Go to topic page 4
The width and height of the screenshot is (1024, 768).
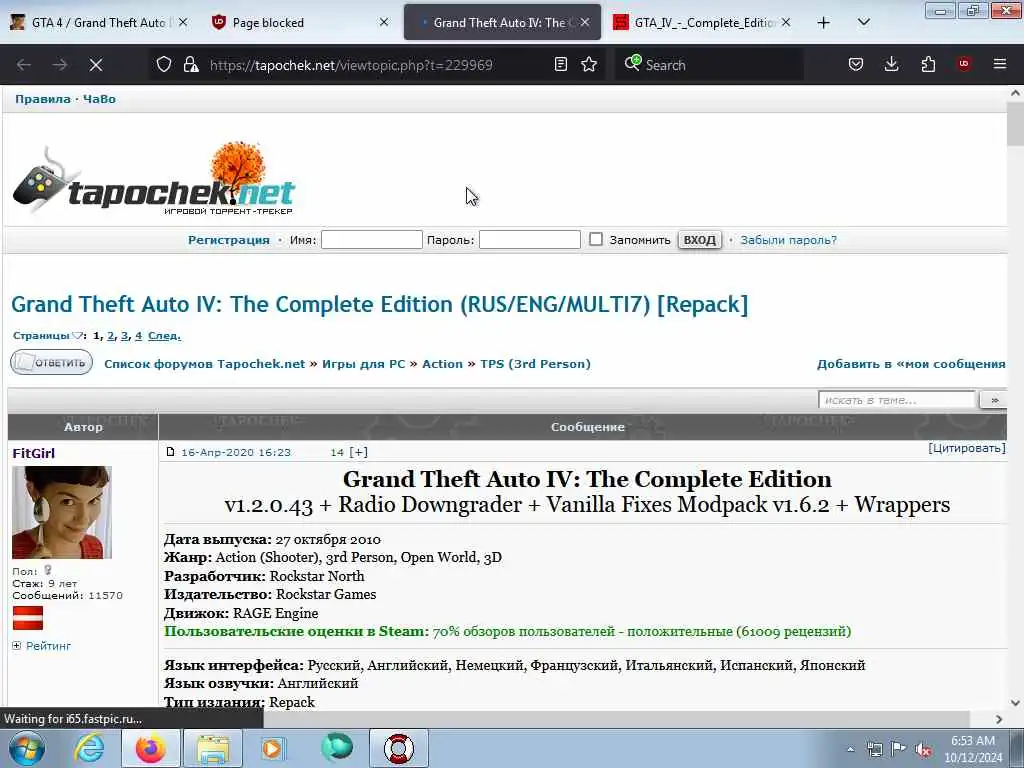tap(138, 336)
